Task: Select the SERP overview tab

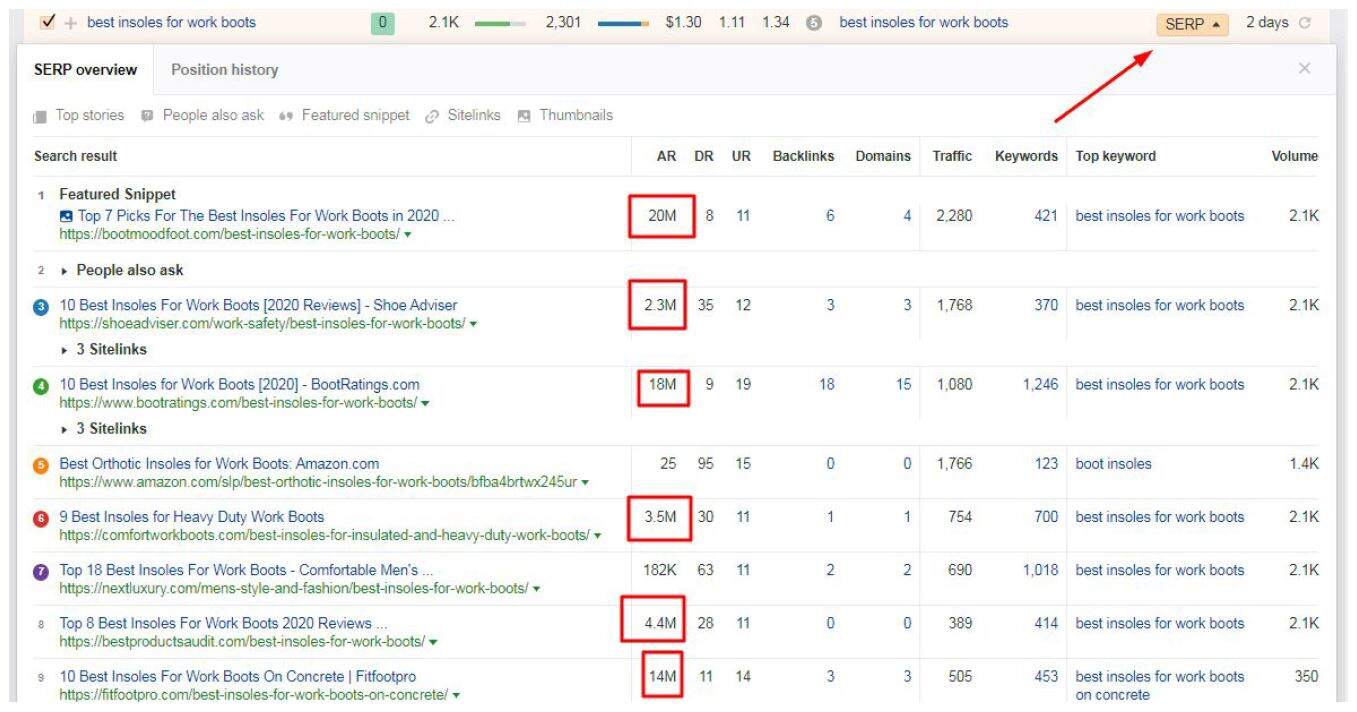Action: pos(85,70)
